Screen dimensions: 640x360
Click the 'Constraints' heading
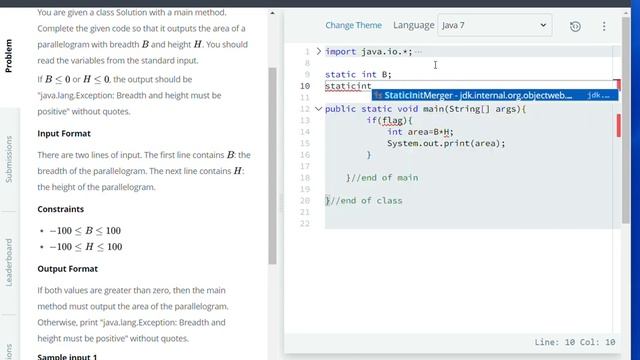60,209
